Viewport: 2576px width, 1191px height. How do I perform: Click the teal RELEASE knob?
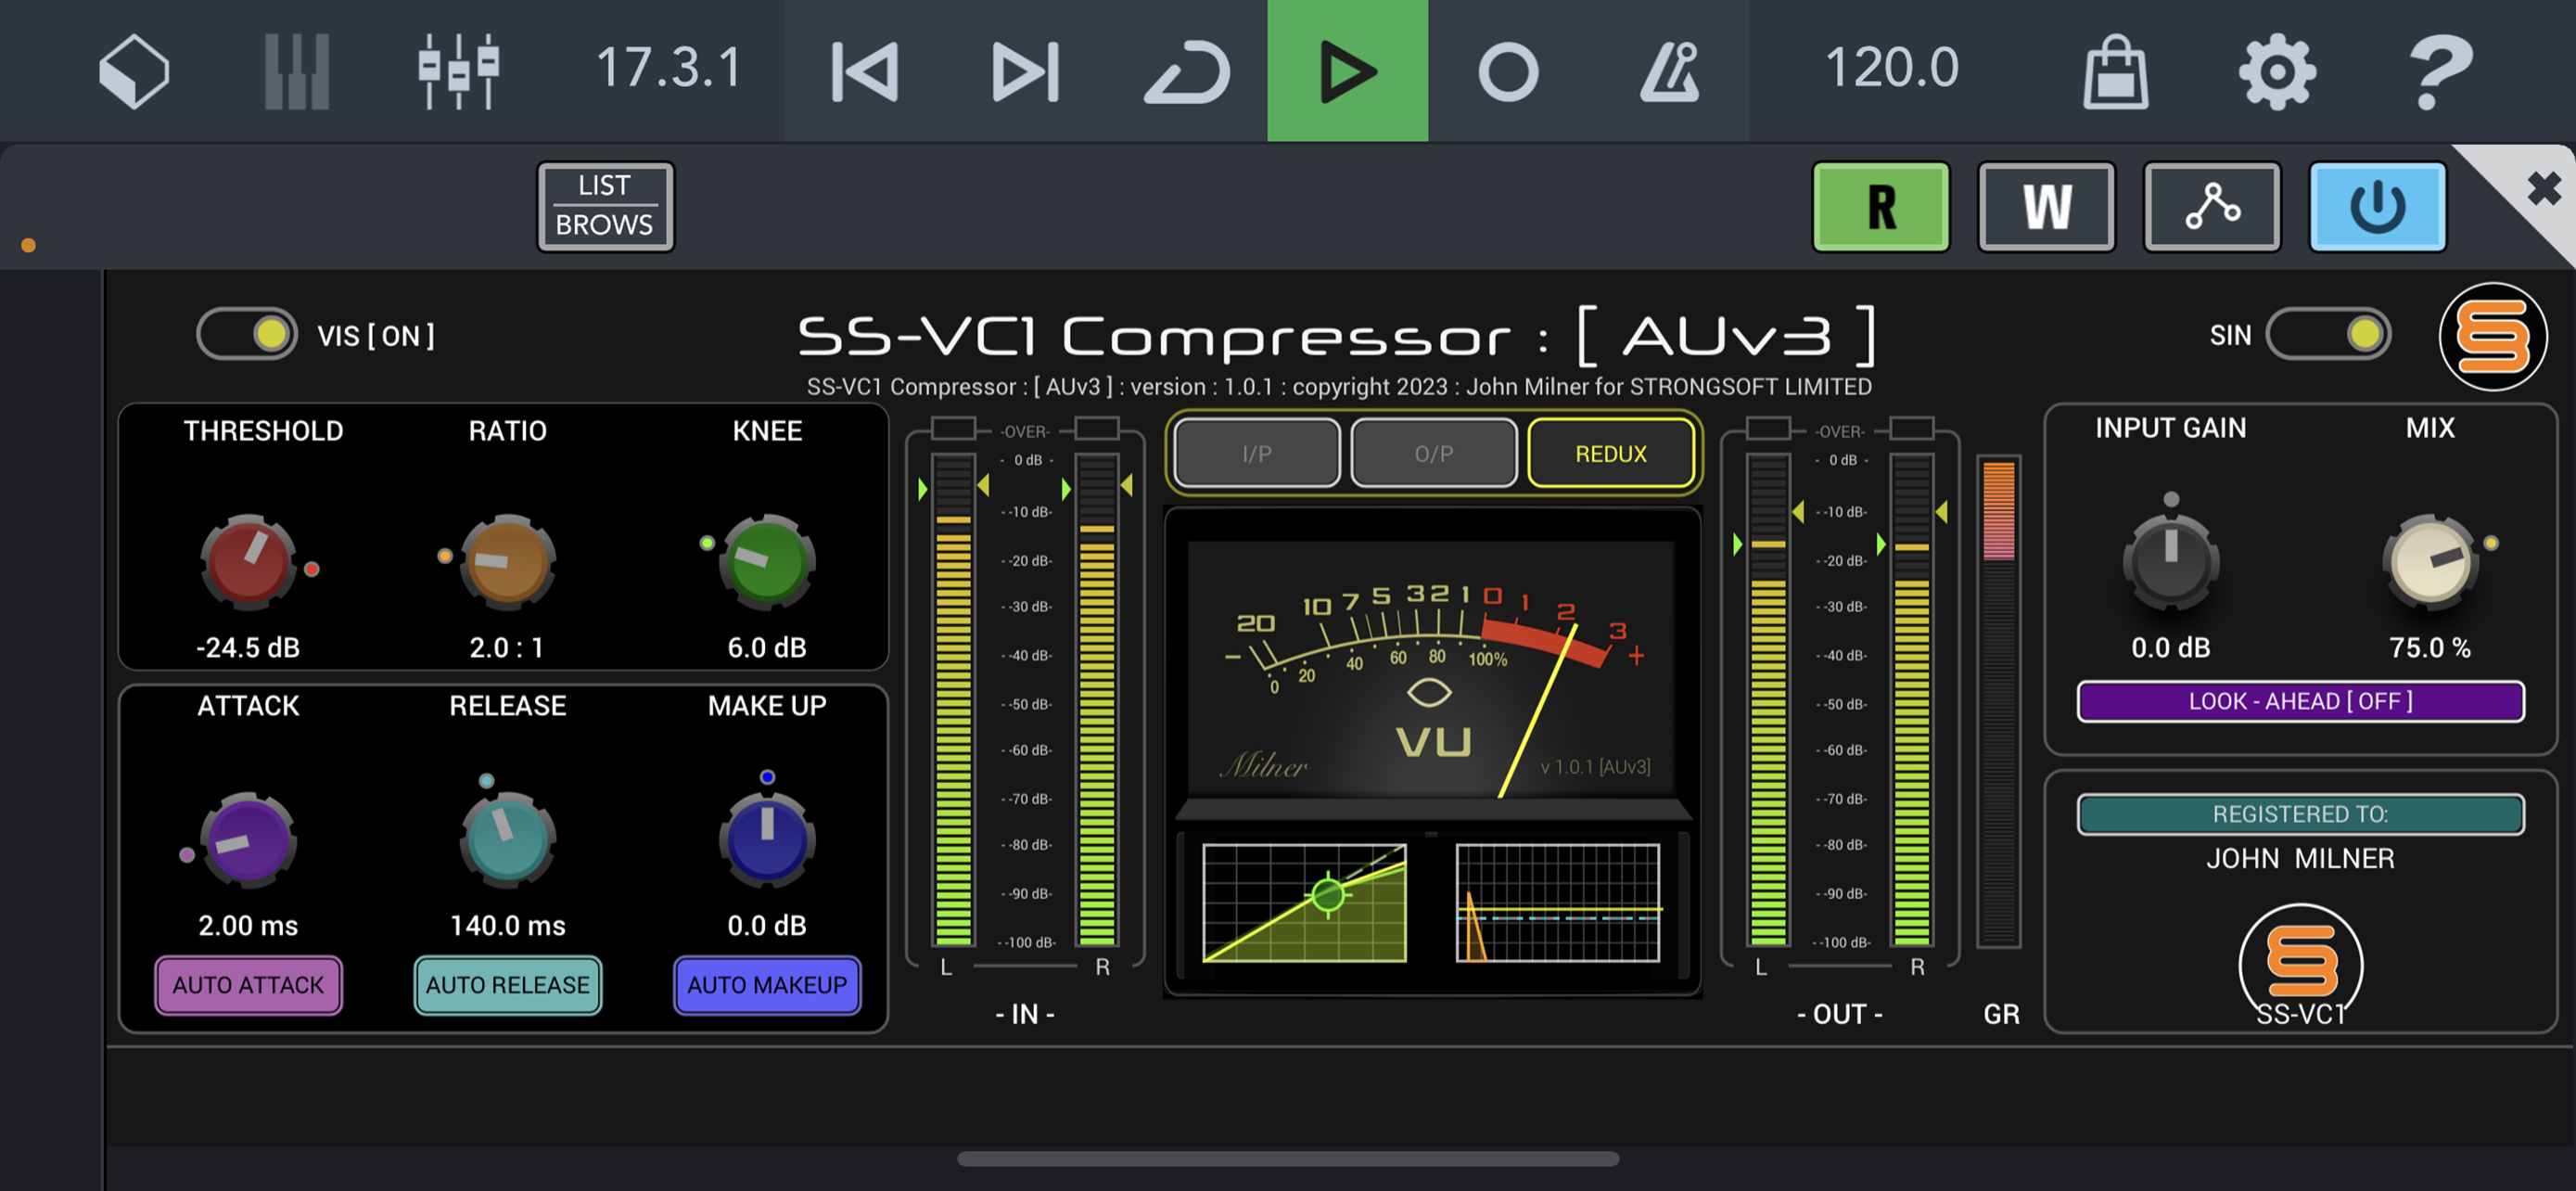pos(508,840)
